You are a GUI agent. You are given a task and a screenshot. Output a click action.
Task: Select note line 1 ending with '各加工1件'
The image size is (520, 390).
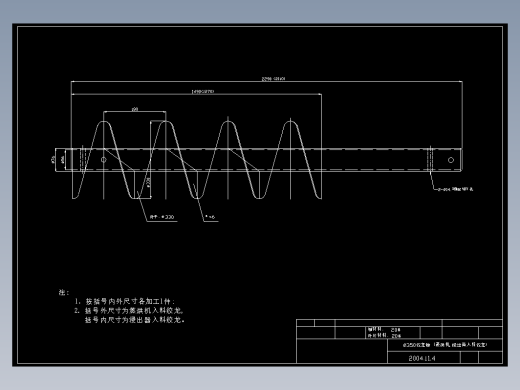point(125,301)
